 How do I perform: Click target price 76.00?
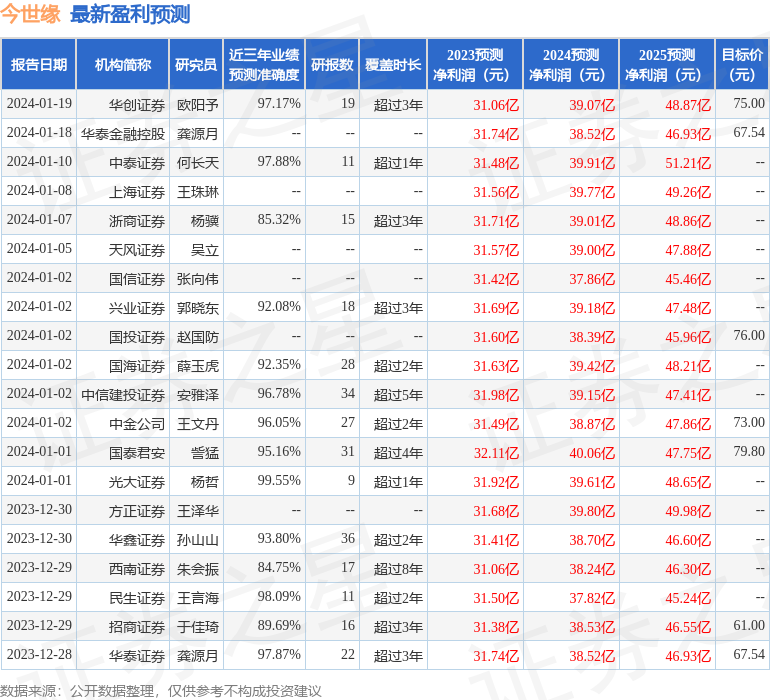pyautogui.click(x=749, y=335)
